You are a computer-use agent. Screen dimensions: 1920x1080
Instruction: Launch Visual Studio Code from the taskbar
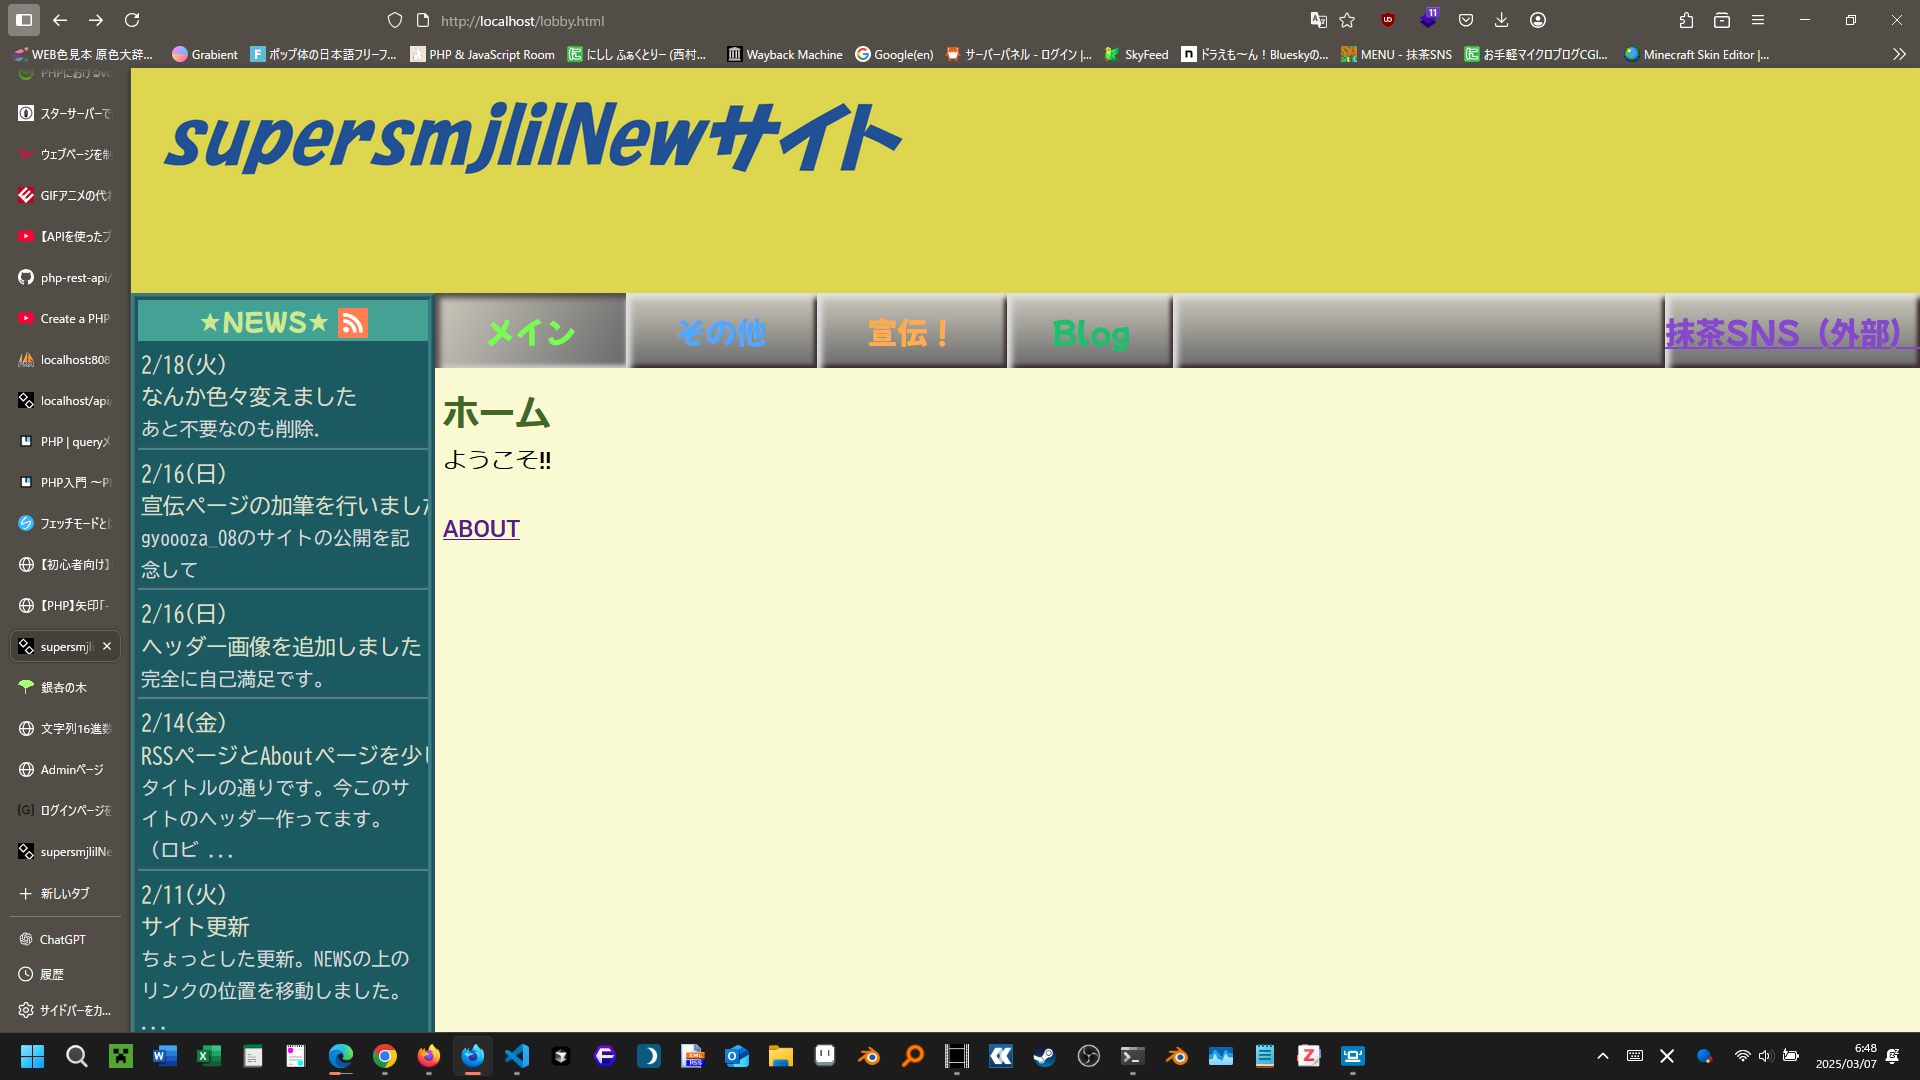pyautogui.click(x=516, y=1056)
